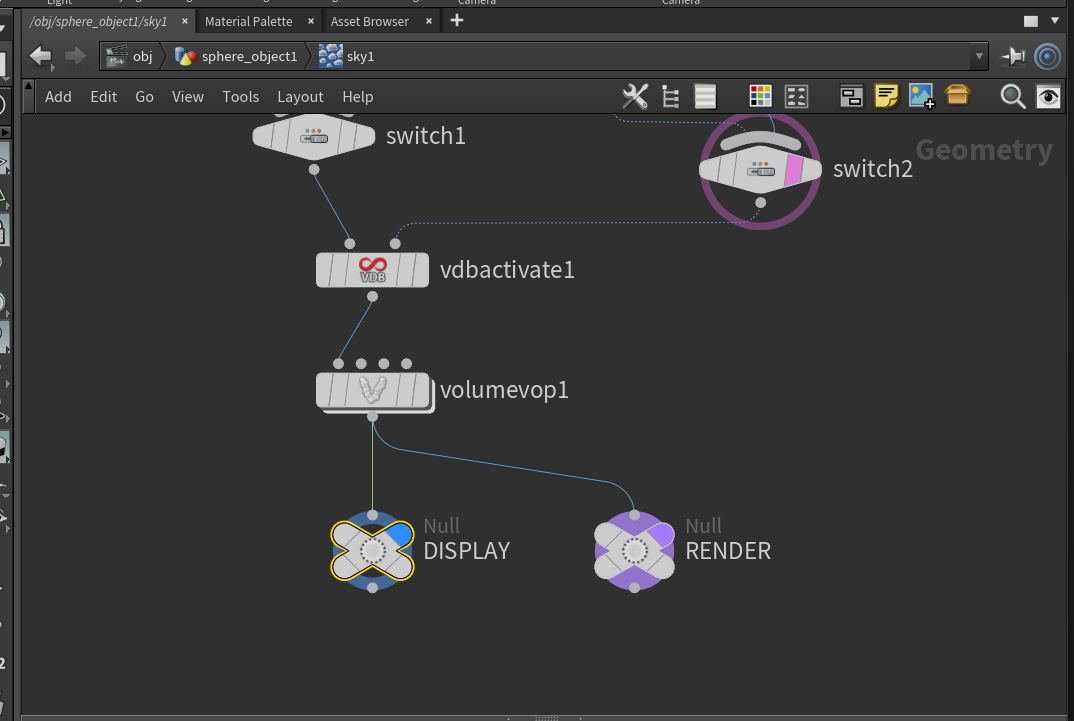Open the color palette icon
Screen dimensions: 1074x721
click(760, 97)
